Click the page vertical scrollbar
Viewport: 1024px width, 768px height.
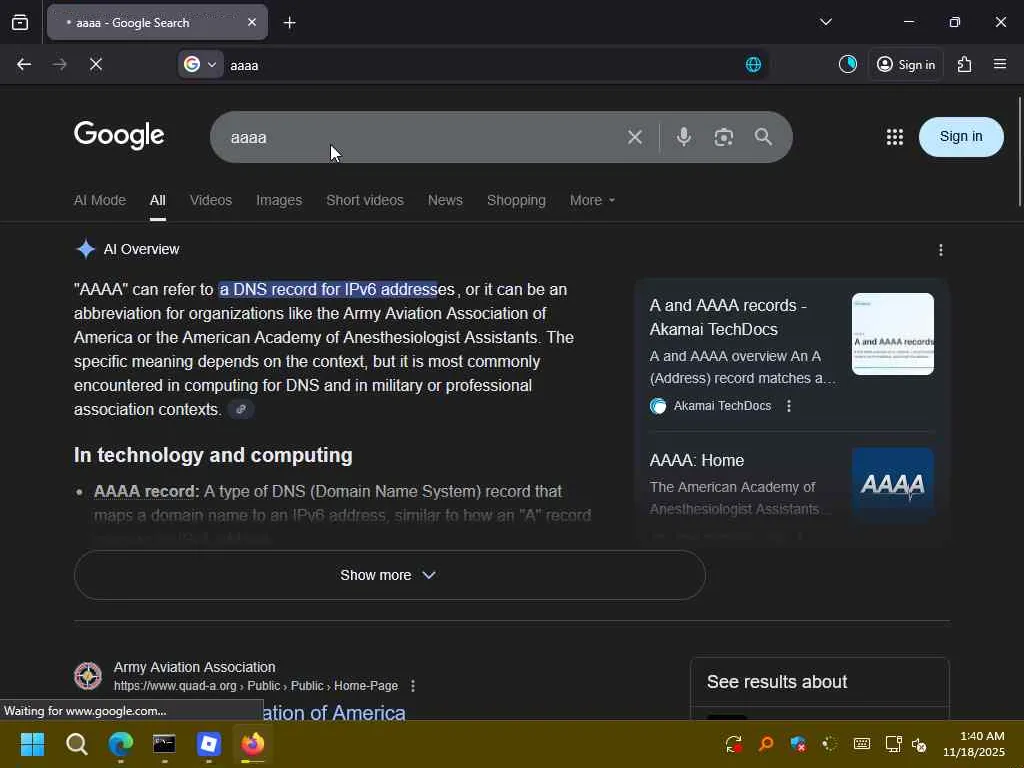pos(1019,152)
